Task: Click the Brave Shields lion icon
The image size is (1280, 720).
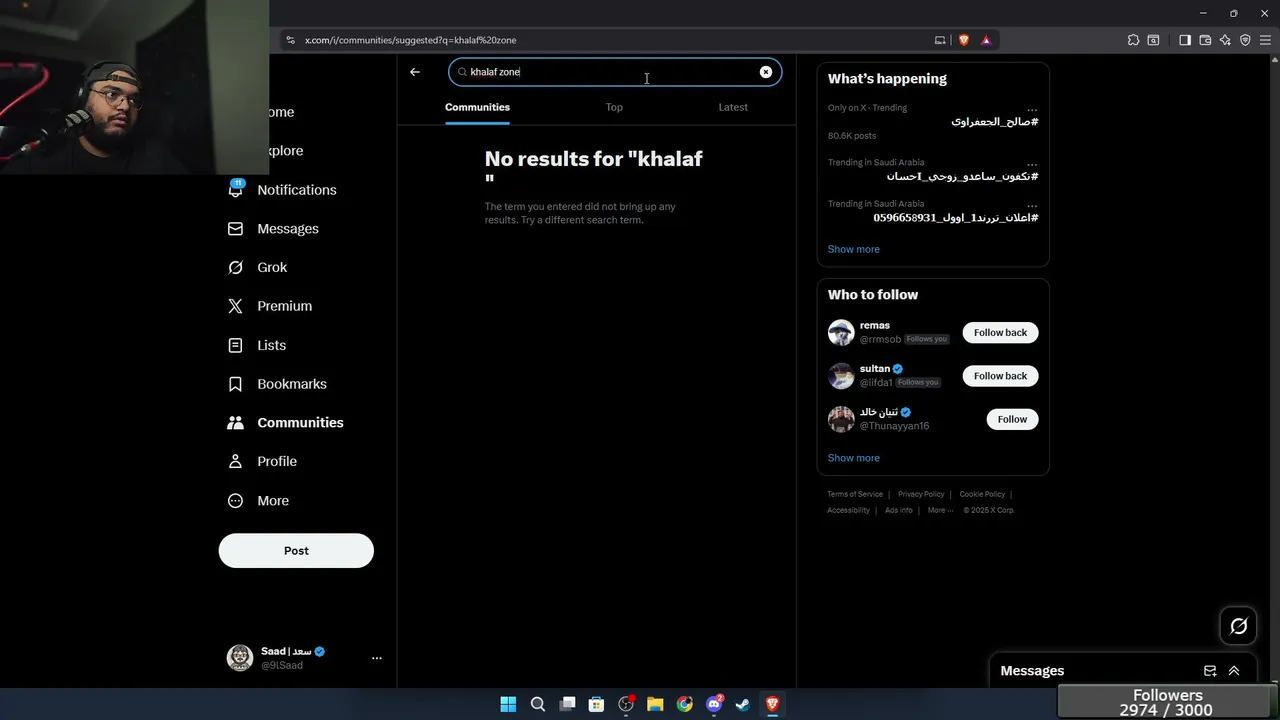Action: coord(964,40)
